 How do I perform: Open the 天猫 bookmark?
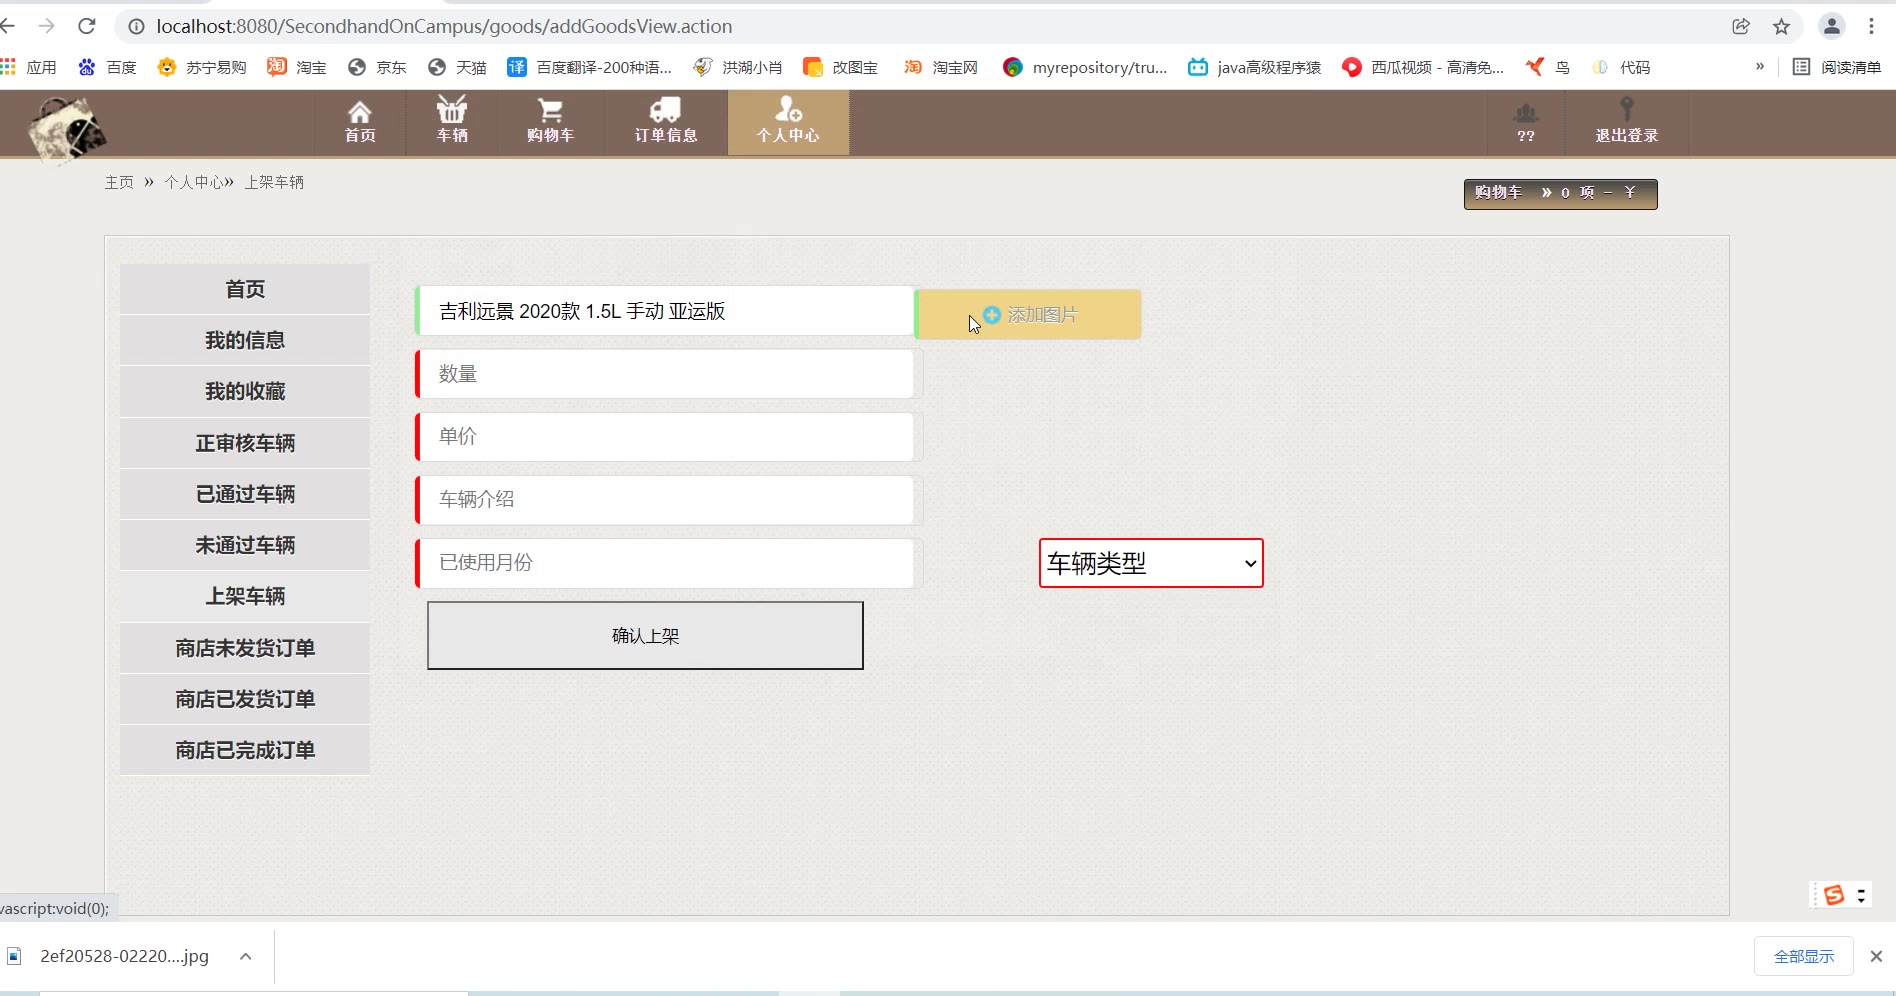click(457, 67)
